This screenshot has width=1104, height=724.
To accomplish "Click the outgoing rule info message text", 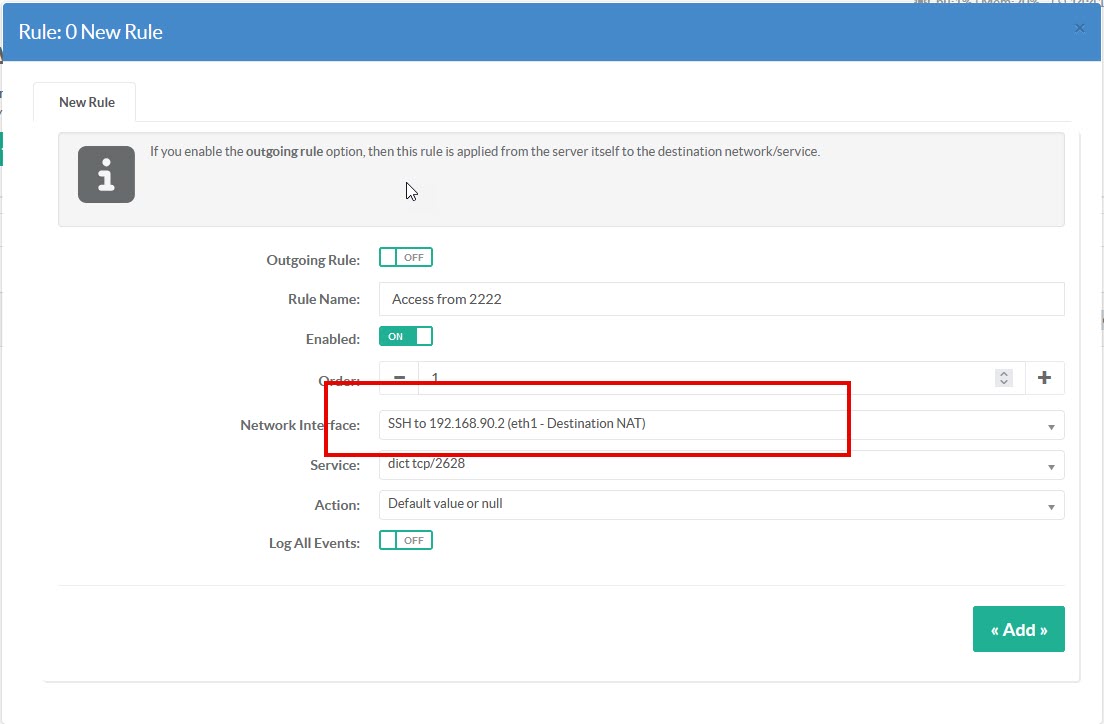I will pos(484,152).
